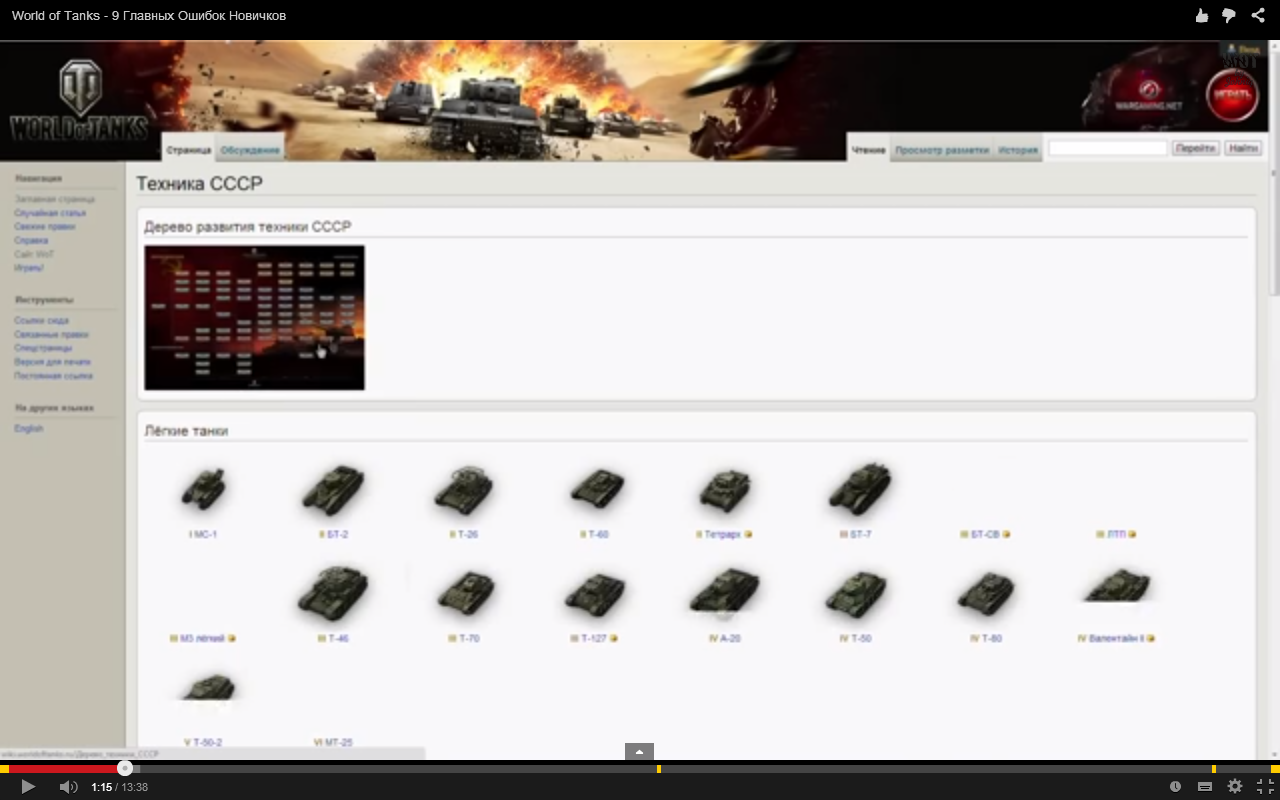Viewport: 1280px width, 800px height.
Task: Toggle subtitles/captions icon in player
Action: (x=1205, y=787)
